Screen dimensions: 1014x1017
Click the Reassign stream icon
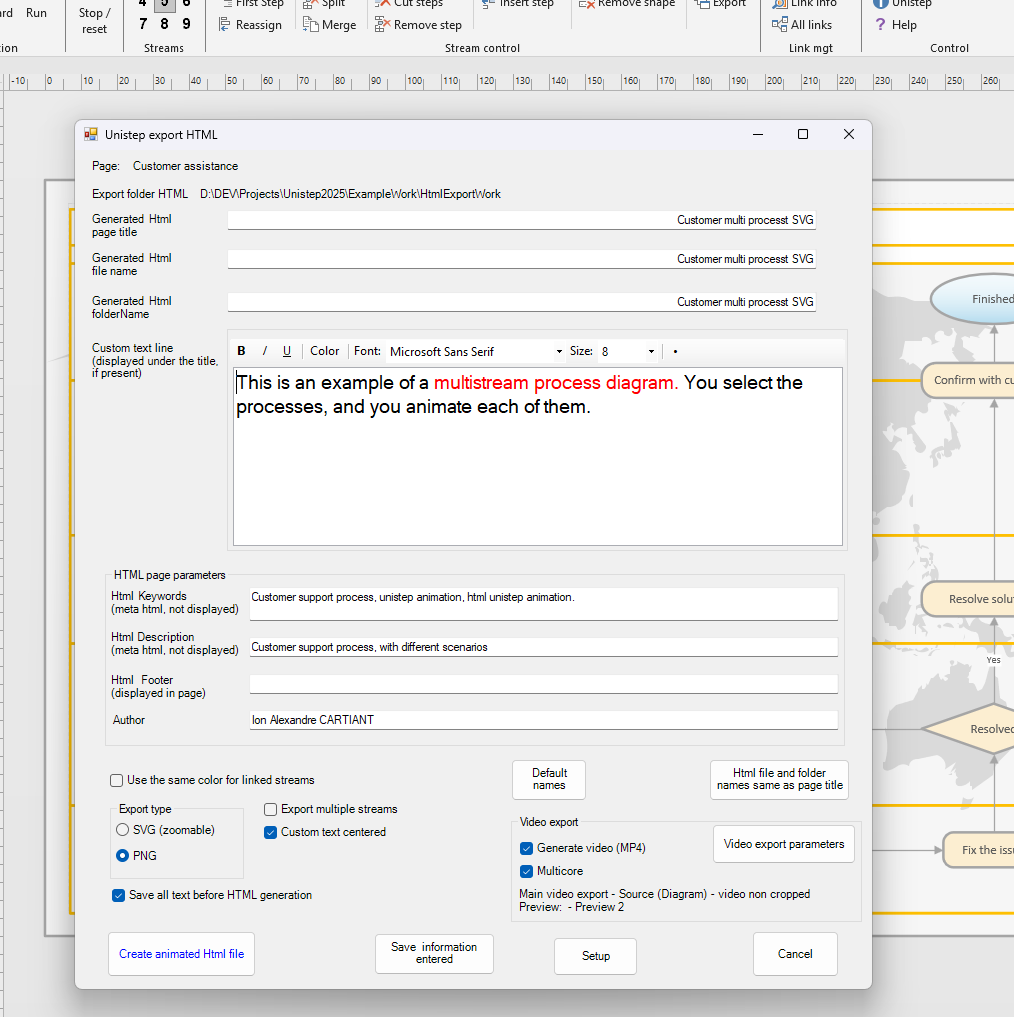tap(225, 25)
